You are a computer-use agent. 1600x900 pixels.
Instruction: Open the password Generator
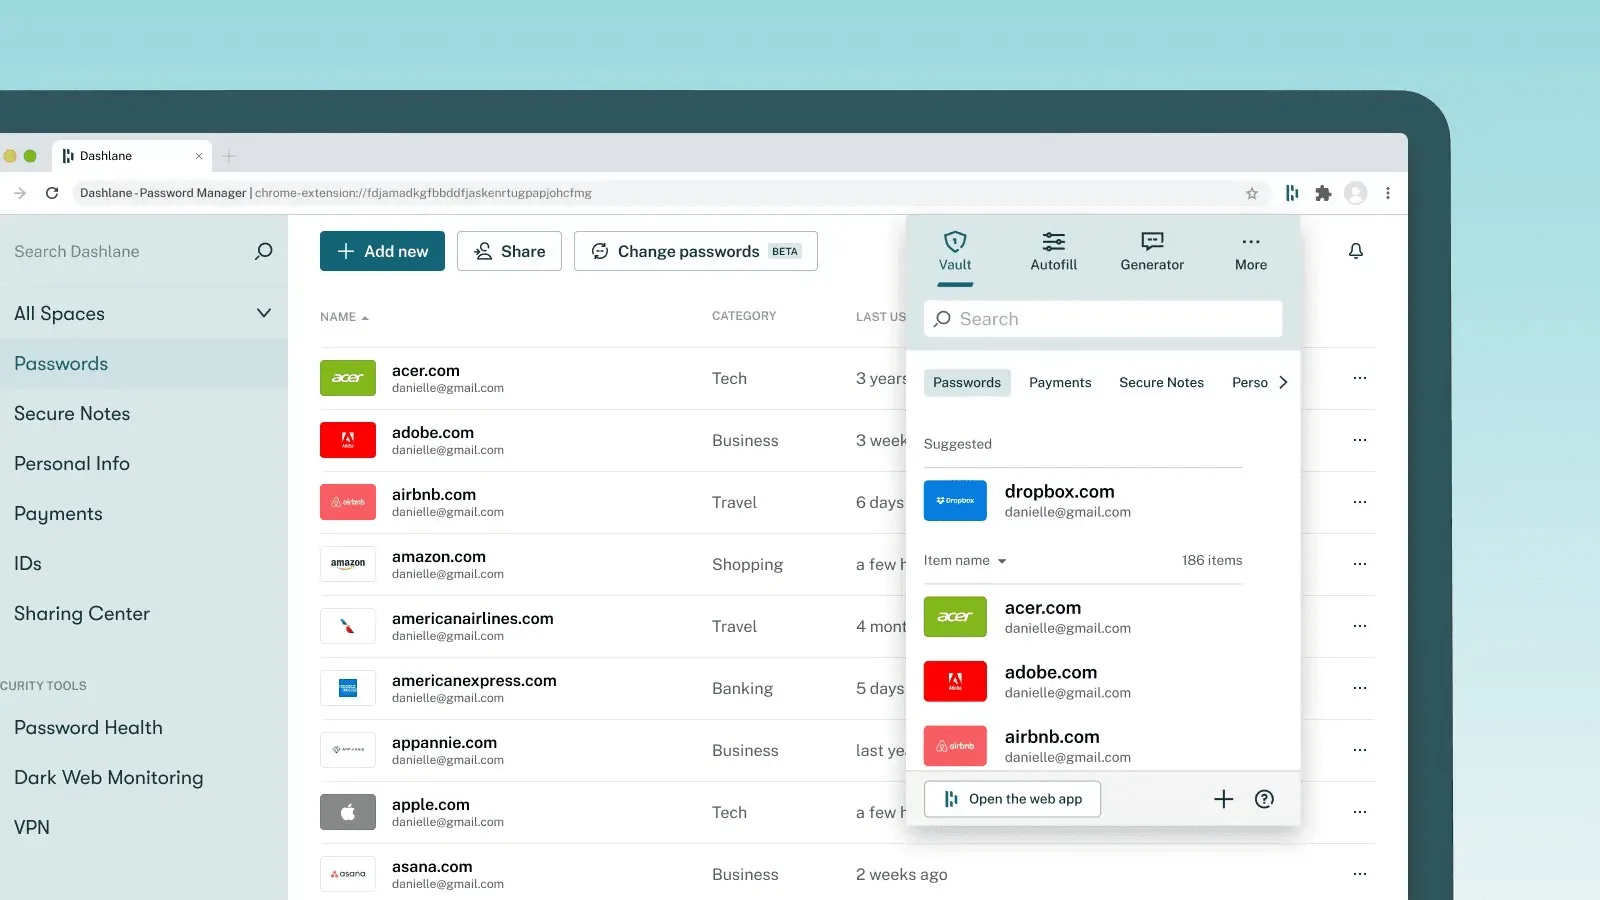point(1152,250)
